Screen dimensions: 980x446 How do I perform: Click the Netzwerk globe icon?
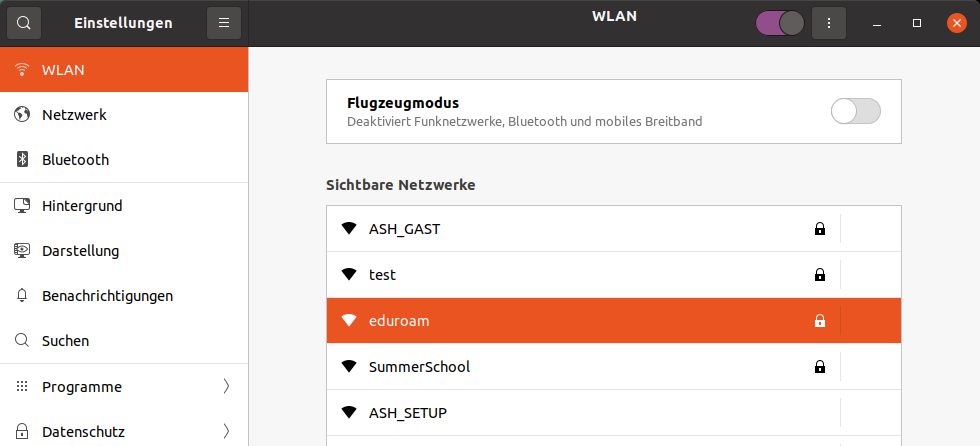22,115
